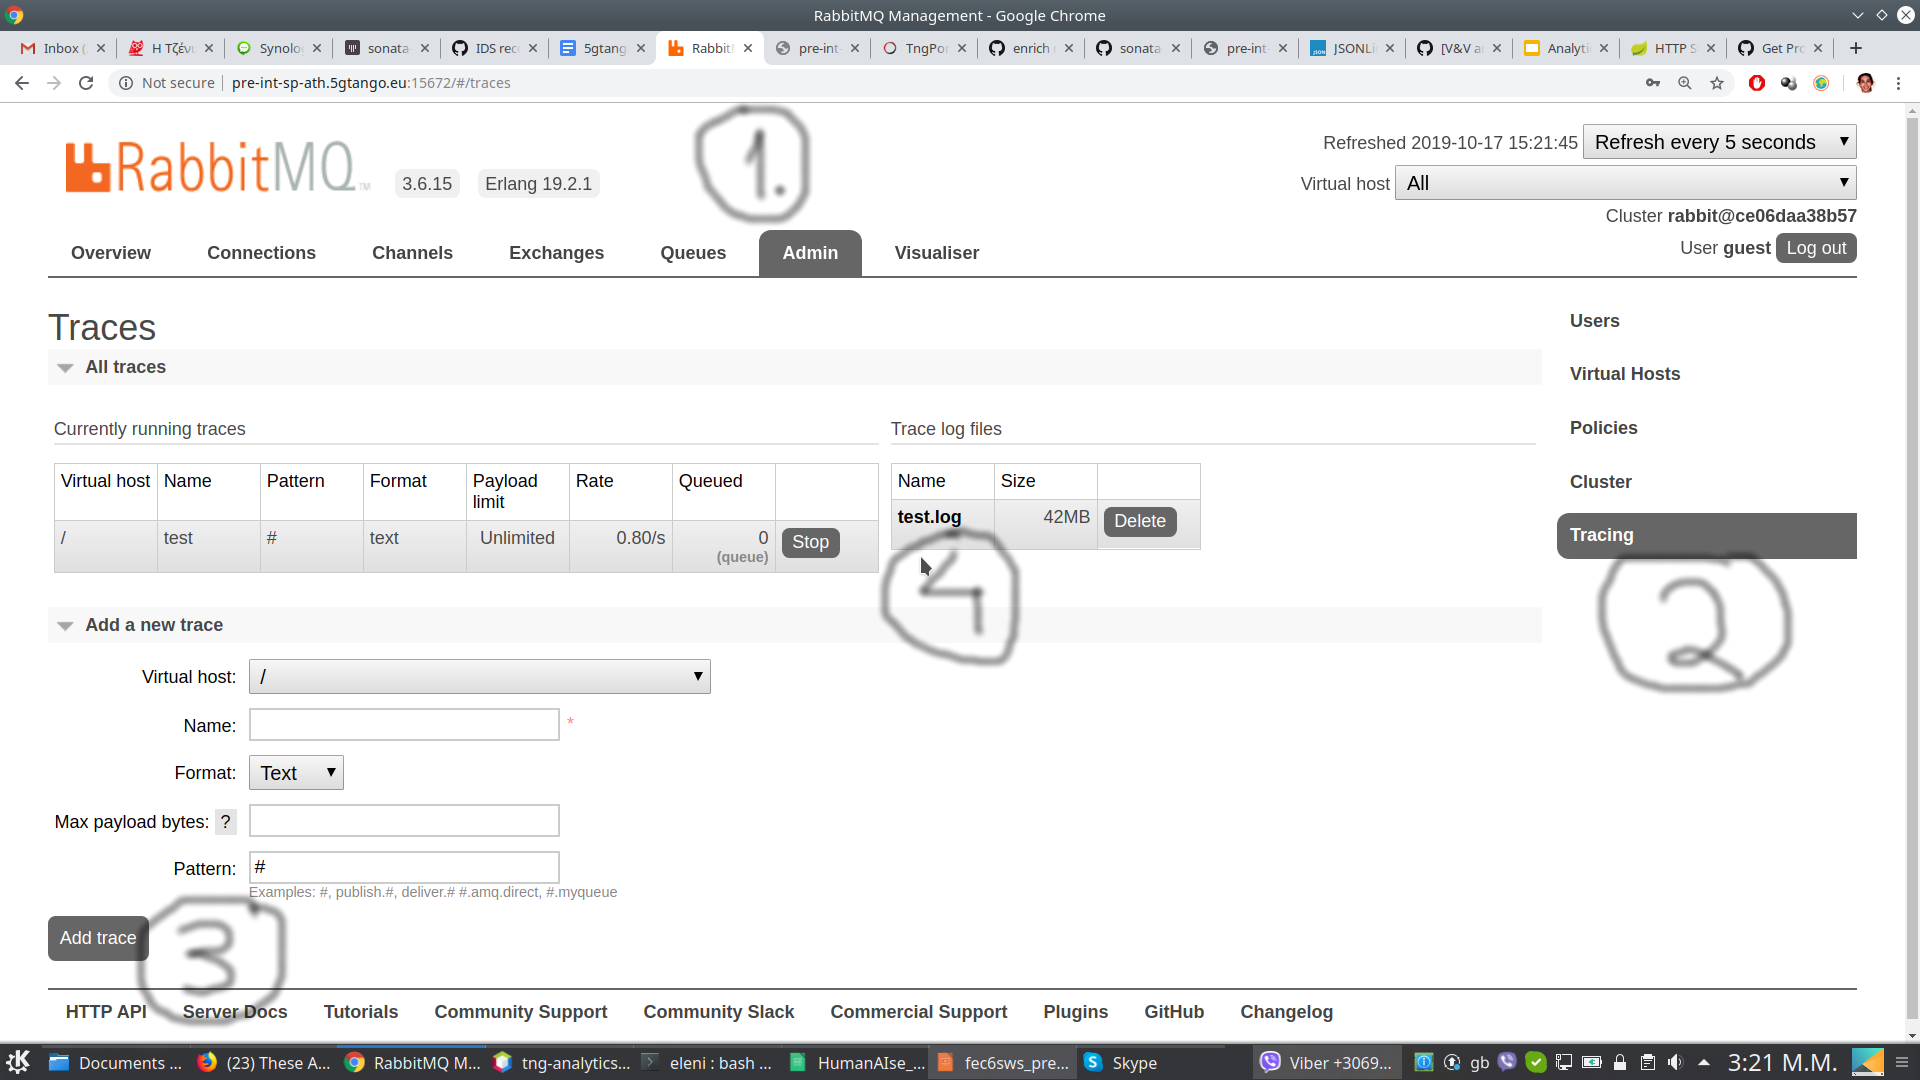
Task: Open the Refresh every 5 seconds dropdown
Action: pos(1720,142)
